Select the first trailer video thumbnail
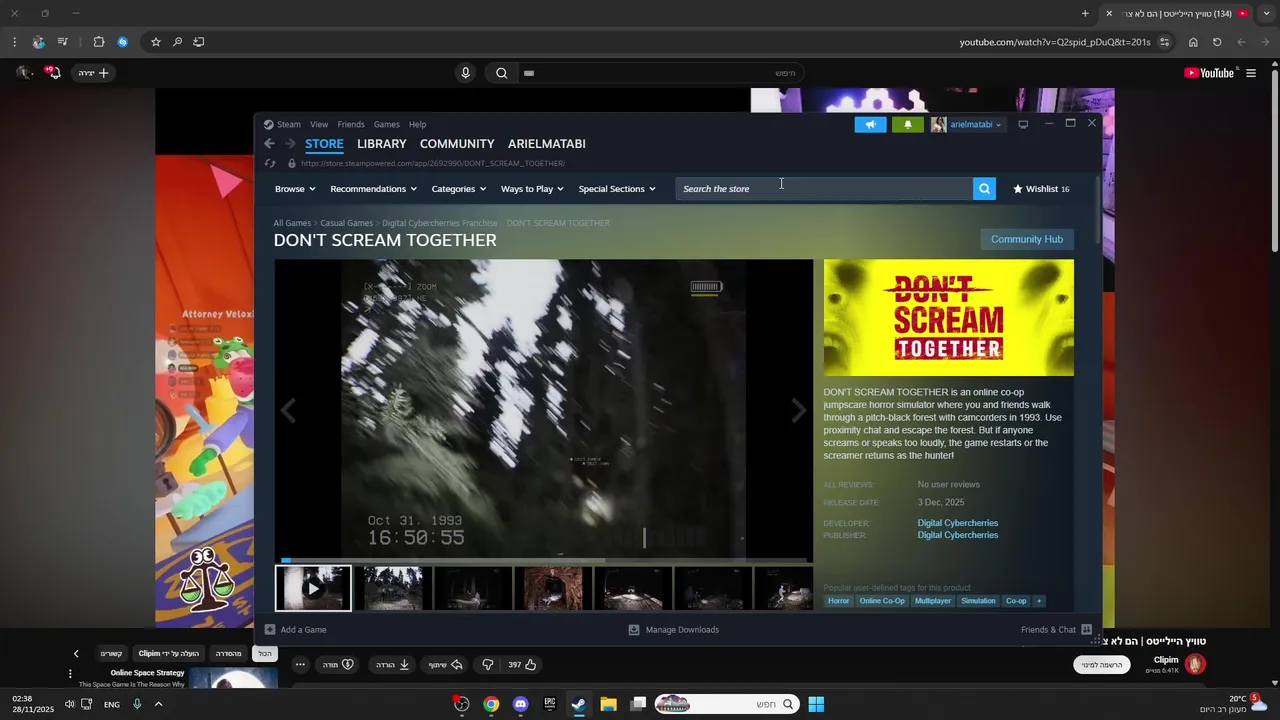Viewport: 1280px width, 720px height. pyautogui.click(x=313, y=588)
